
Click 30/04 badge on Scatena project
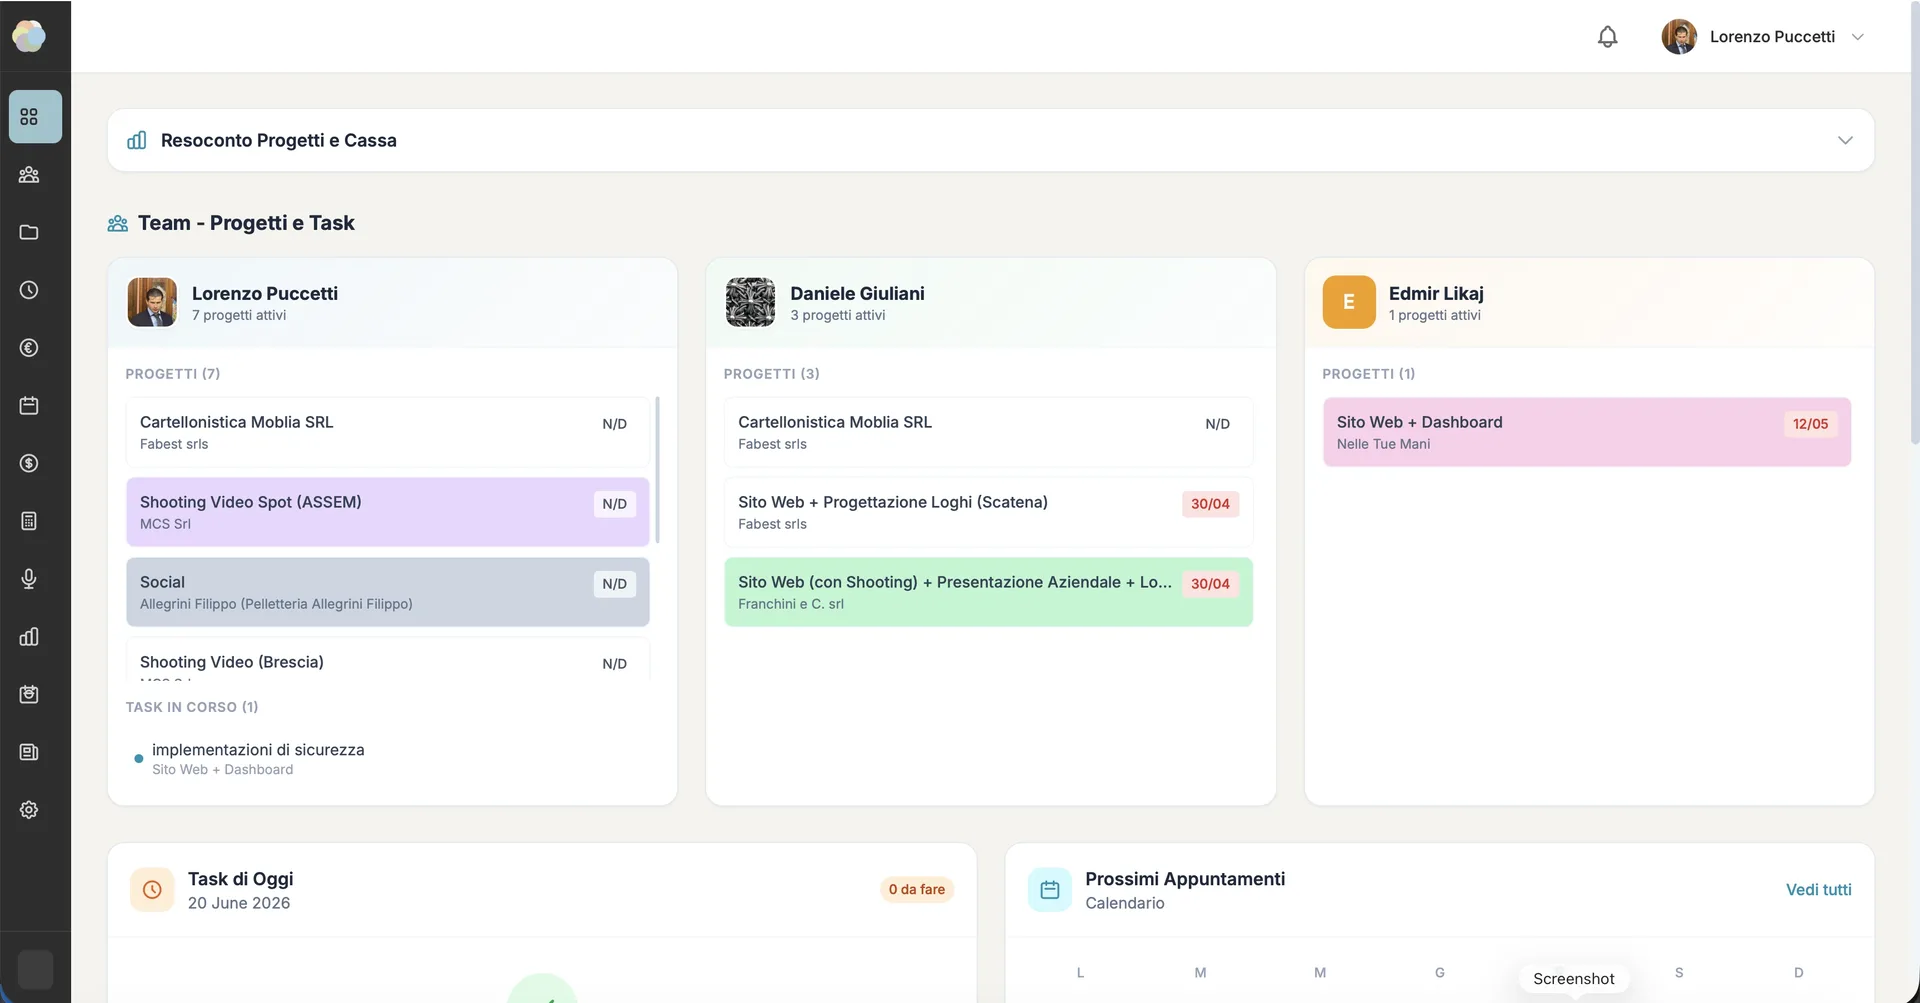click(x=1210, y=504)
